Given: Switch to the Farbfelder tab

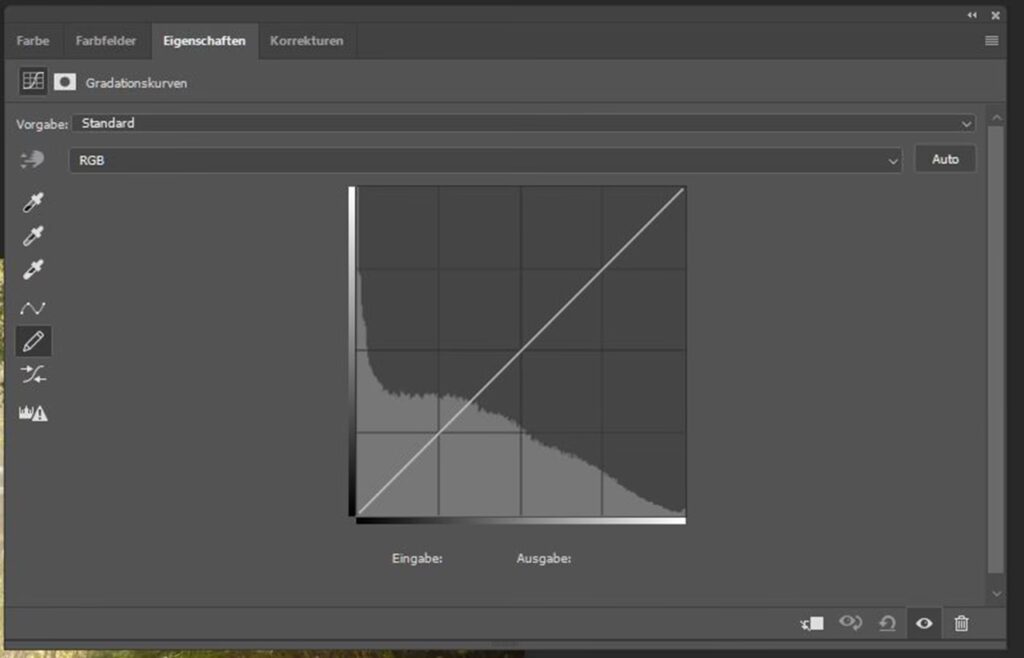Looking at the screenshot, I should click(106, 41).
